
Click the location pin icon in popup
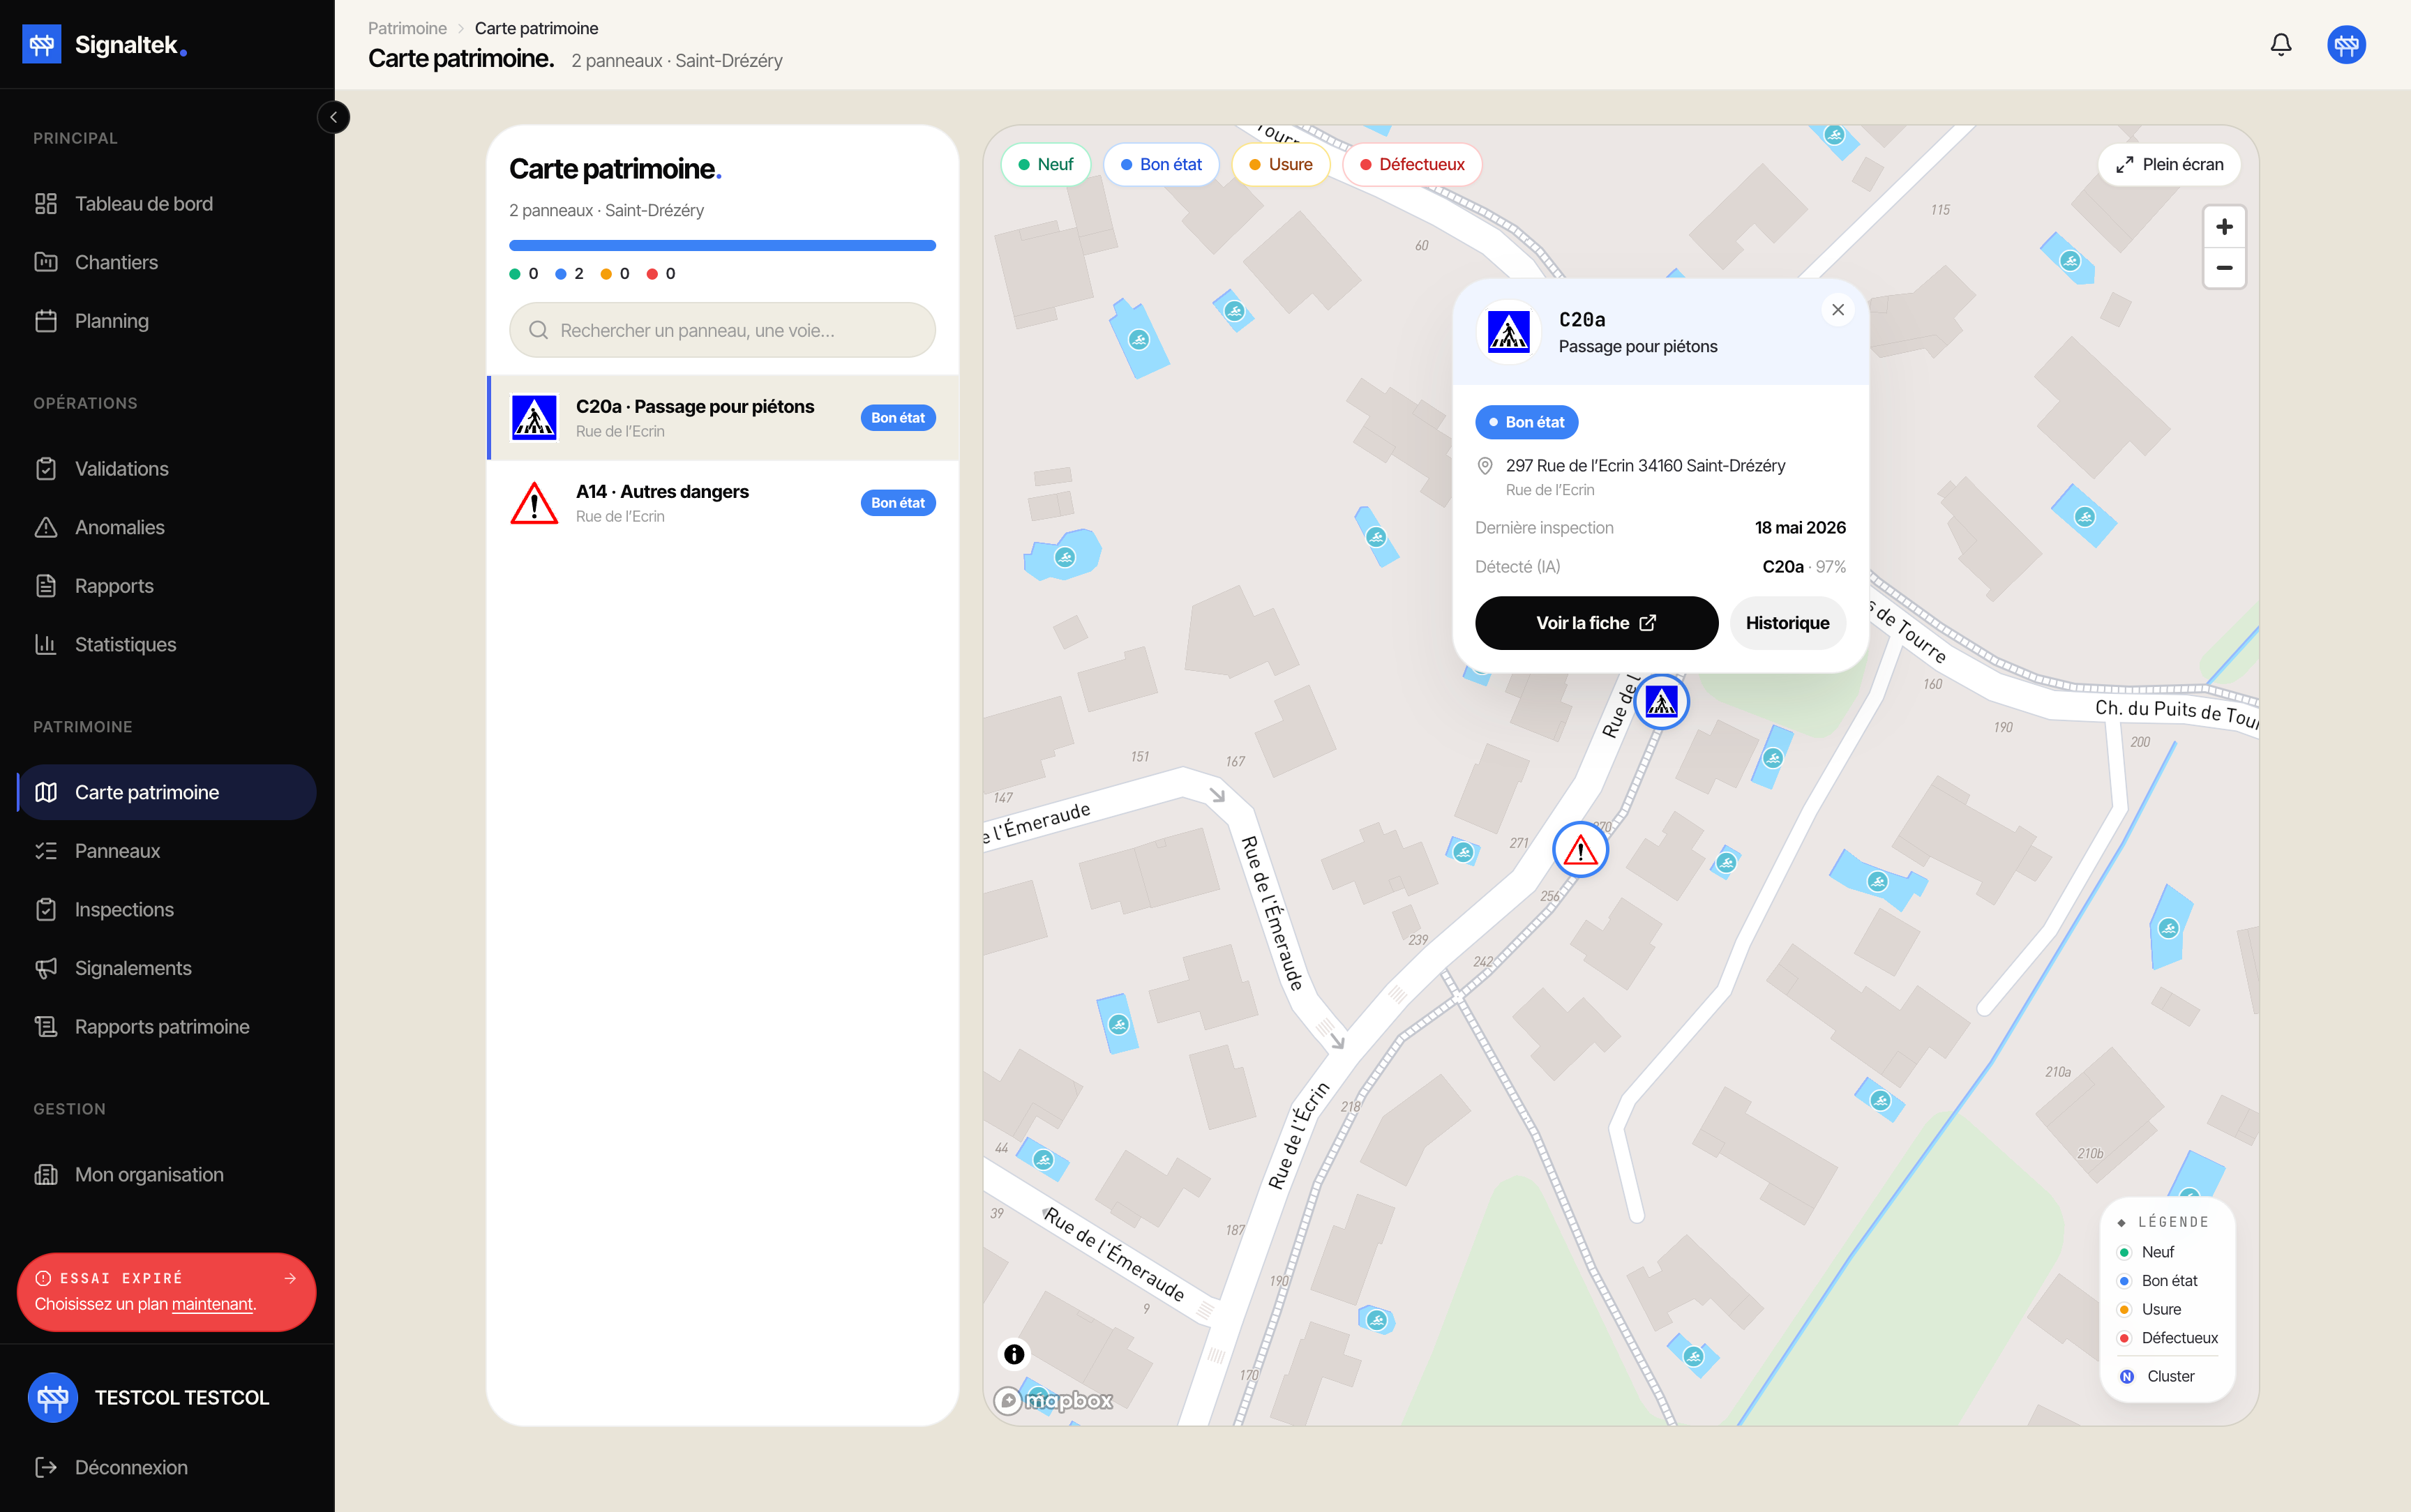point(1485,466)
